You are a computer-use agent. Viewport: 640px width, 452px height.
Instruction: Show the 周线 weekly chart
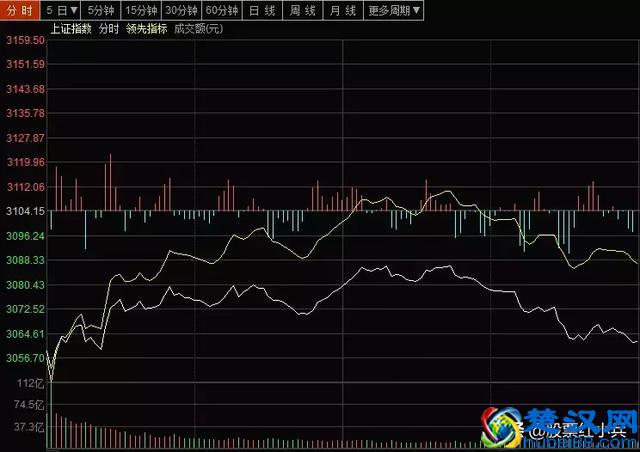click(x=303, y=10)
